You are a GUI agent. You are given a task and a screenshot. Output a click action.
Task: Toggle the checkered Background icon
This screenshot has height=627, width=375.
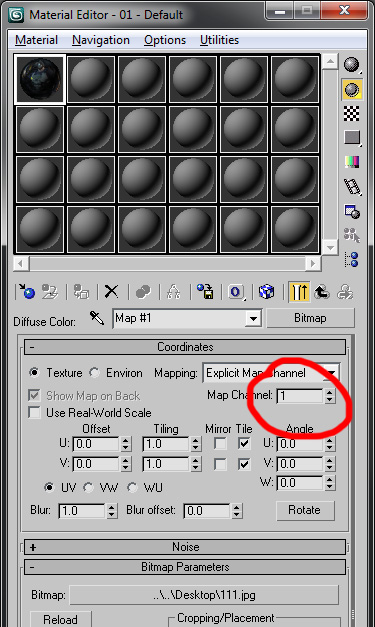(351, 113)
